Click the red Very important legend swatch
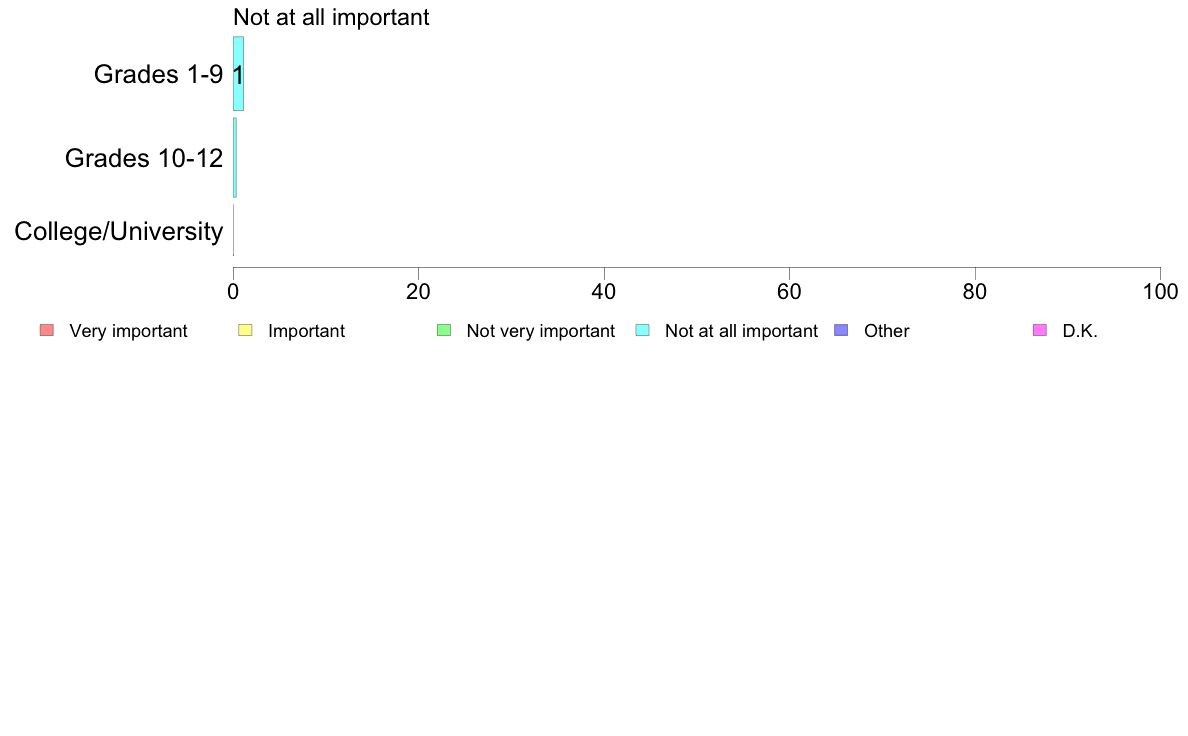 pos(47,330)
